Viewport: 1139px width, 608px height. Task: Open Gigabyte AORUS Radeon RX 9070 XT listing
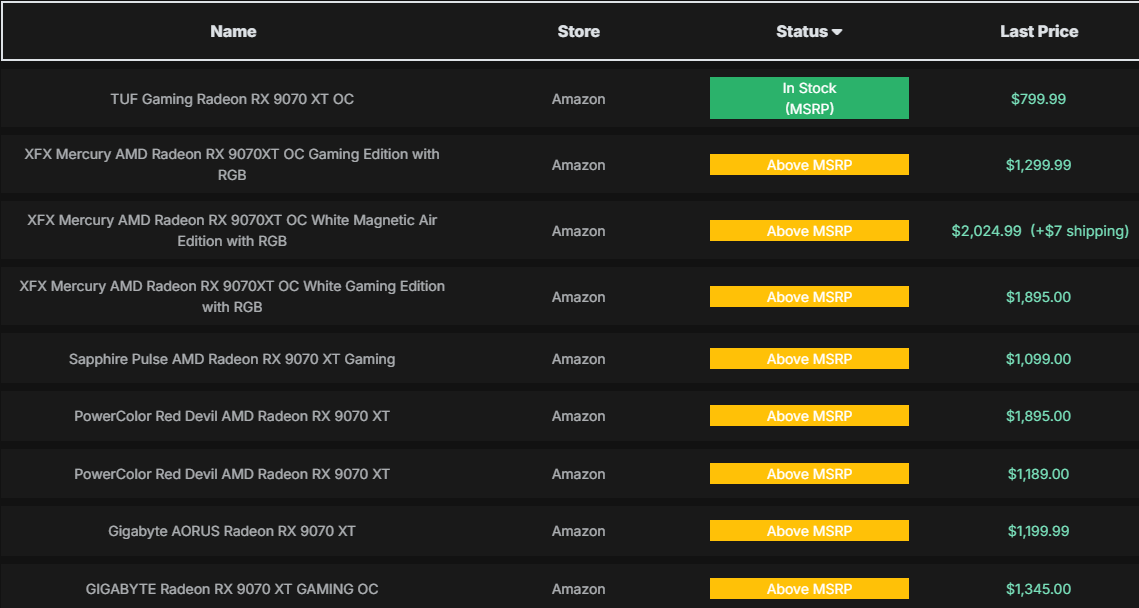(232, 531)
